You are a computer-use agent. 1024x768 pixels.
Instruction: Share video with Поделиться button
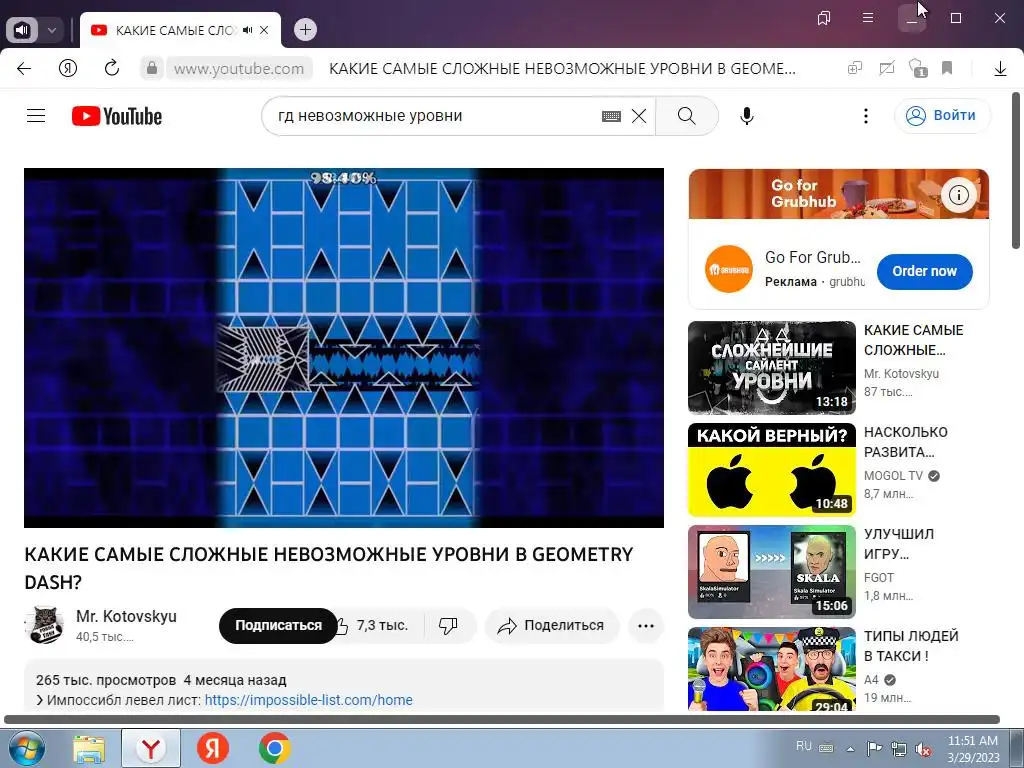pos(551,625)
